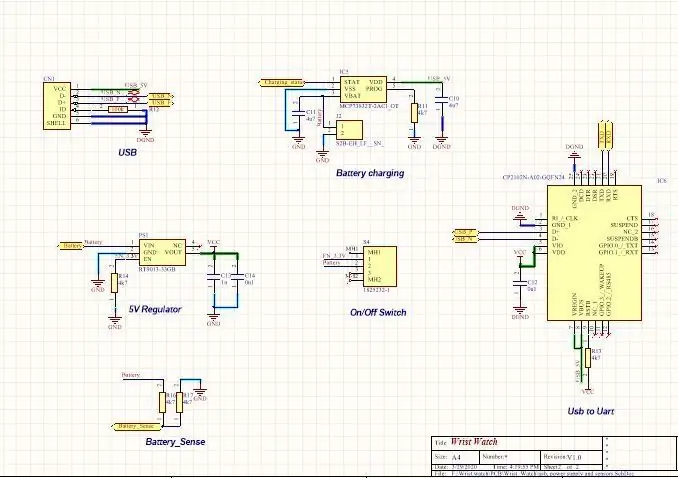
Task: Click the GND symbol beneath connector J2
Action: [322, 155]
